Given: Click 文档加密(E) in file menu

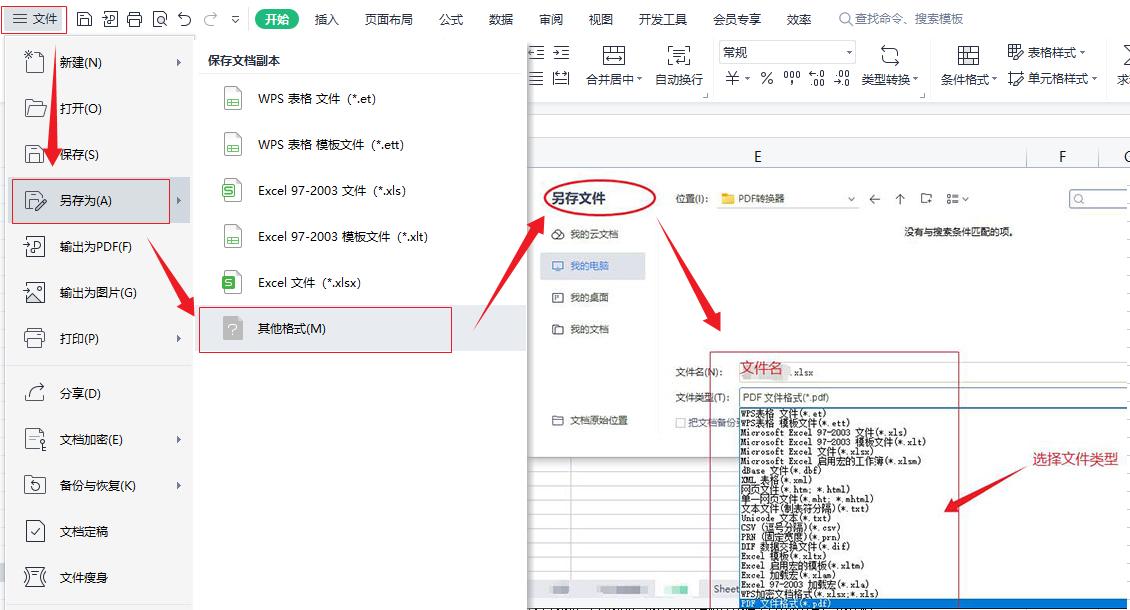Looking at the screenshot, I should (x=99, y=440).
